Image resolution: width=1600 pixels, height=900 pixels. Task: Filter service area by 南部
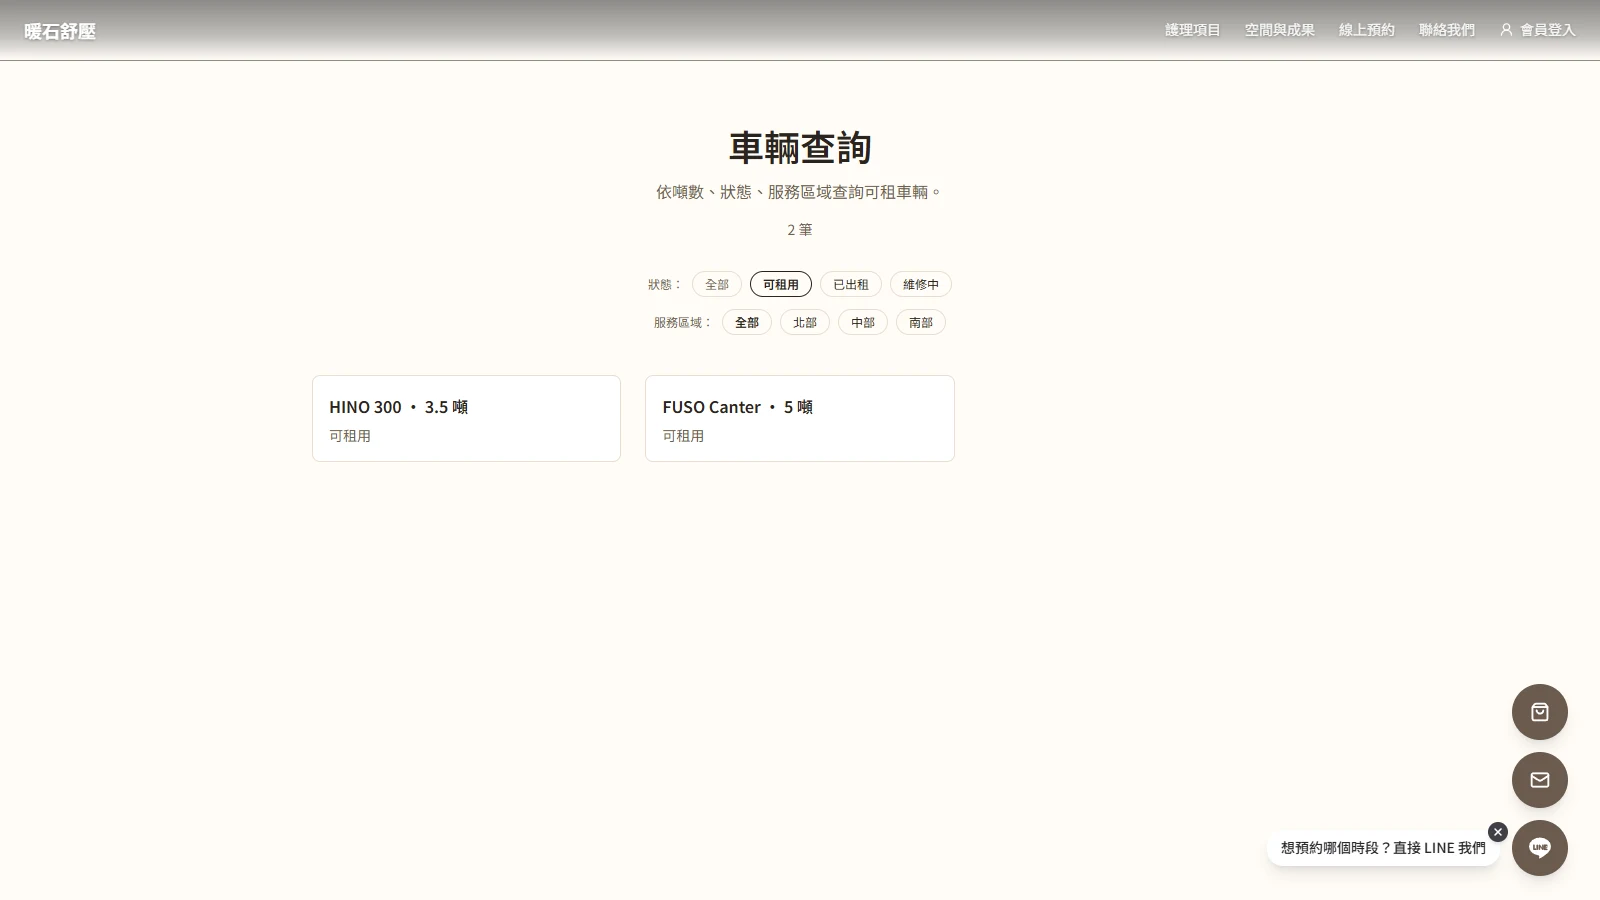point(921,322)
